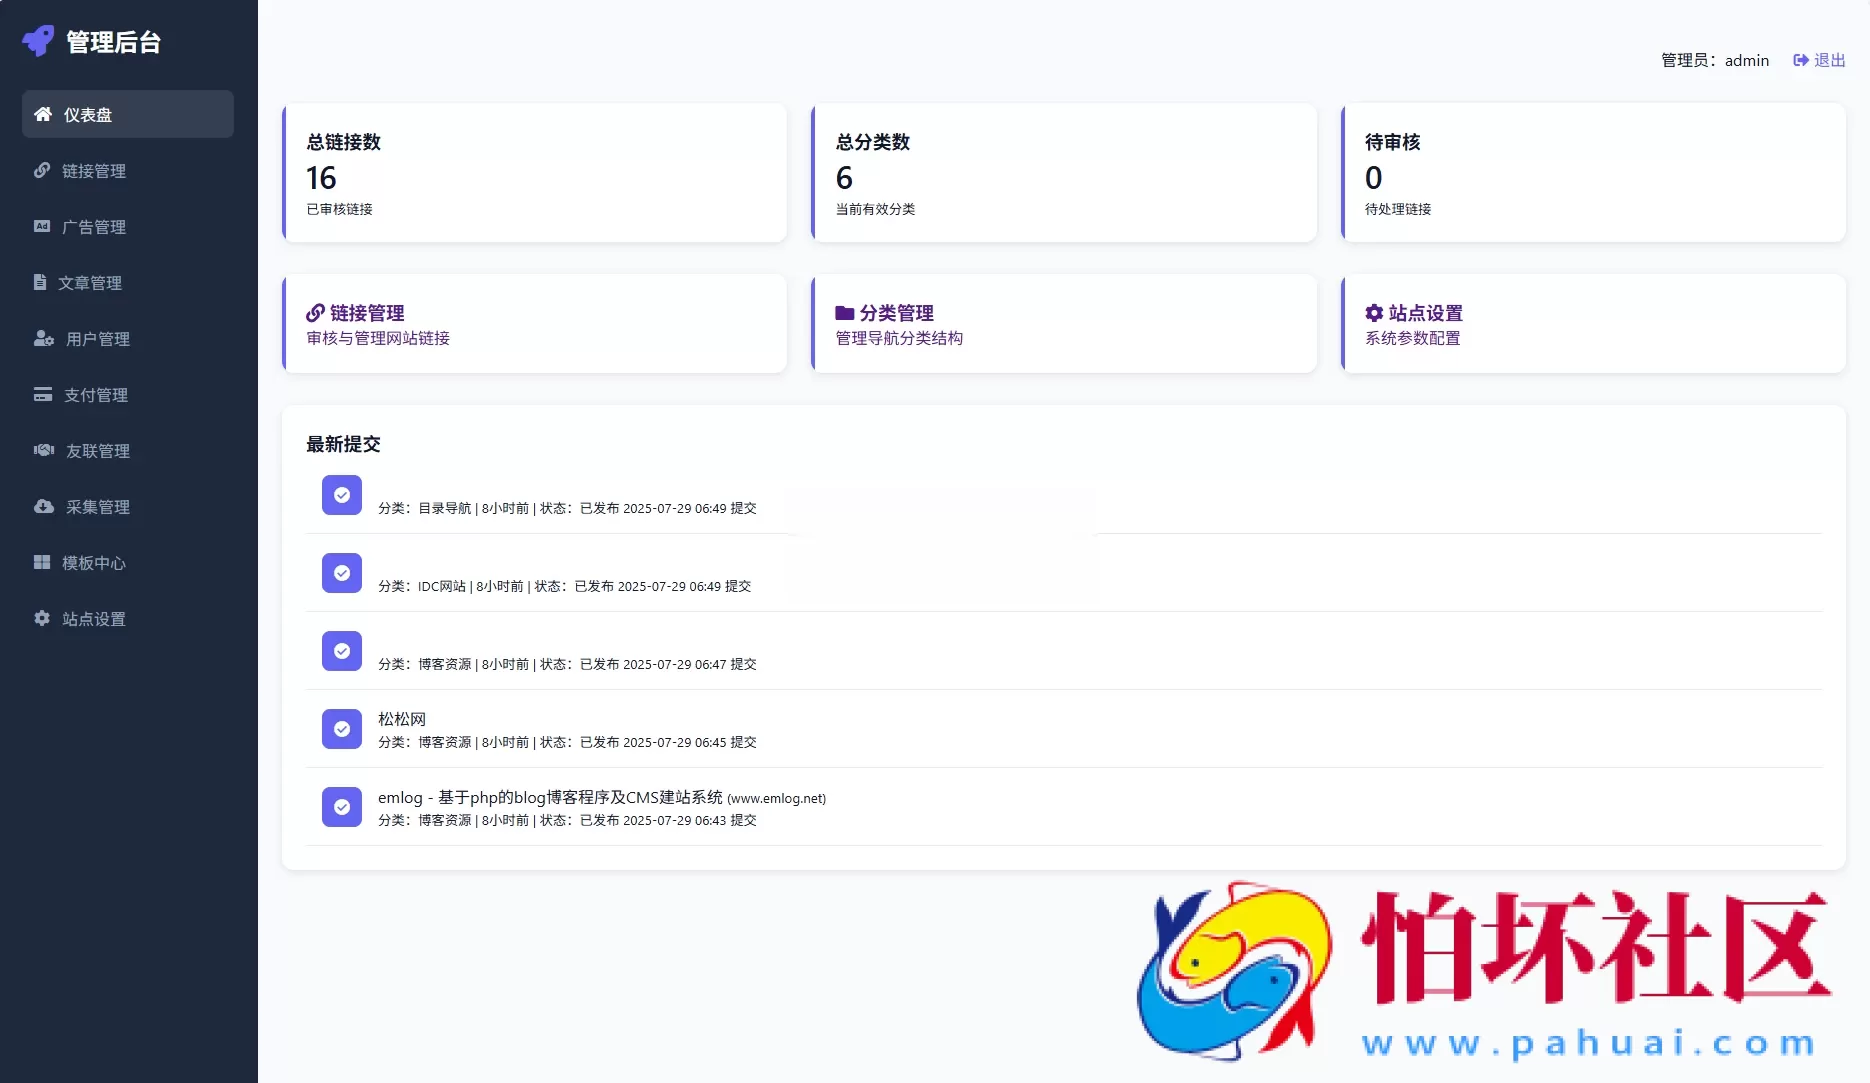The width and height of the screenshot is (1870, 1083).
Task: Click the handshake icon for 友联管理
Action: pyautogui.click(x=44, y=450)
